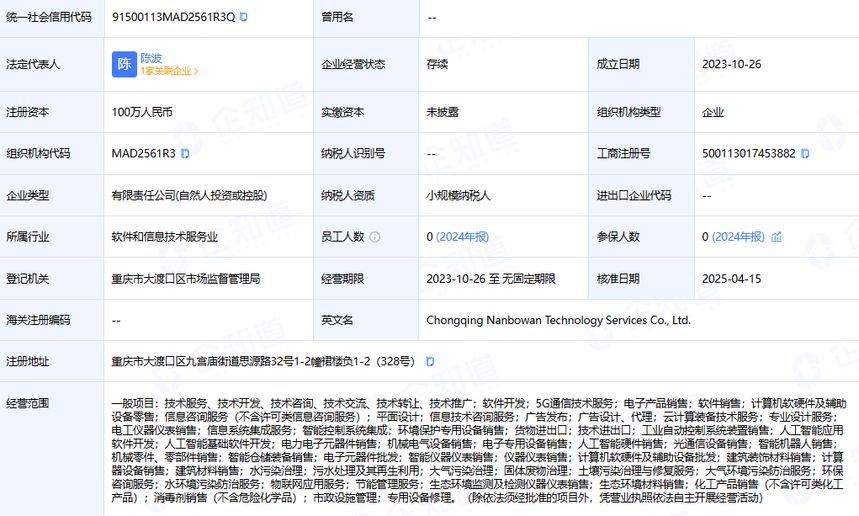The width and height of the screenshot is (859, 516).
Task: Click approval date 2025-04-15
Action: coord(731,279)
